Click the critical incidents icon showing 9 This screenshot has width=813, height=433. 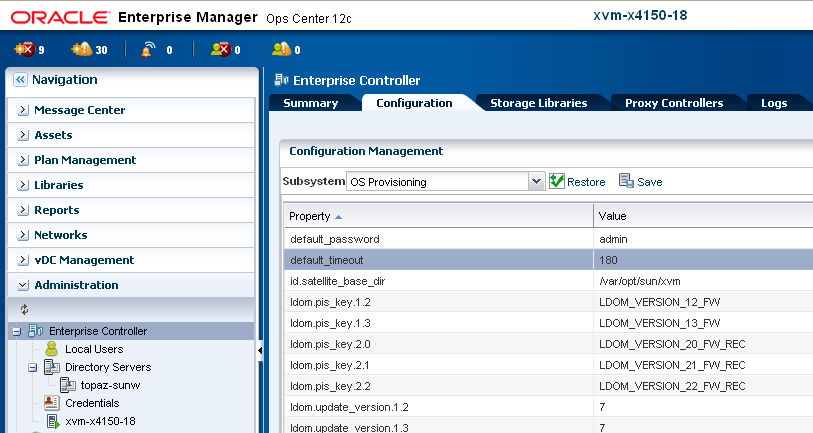pyautogui.click(x=24, y=49)
